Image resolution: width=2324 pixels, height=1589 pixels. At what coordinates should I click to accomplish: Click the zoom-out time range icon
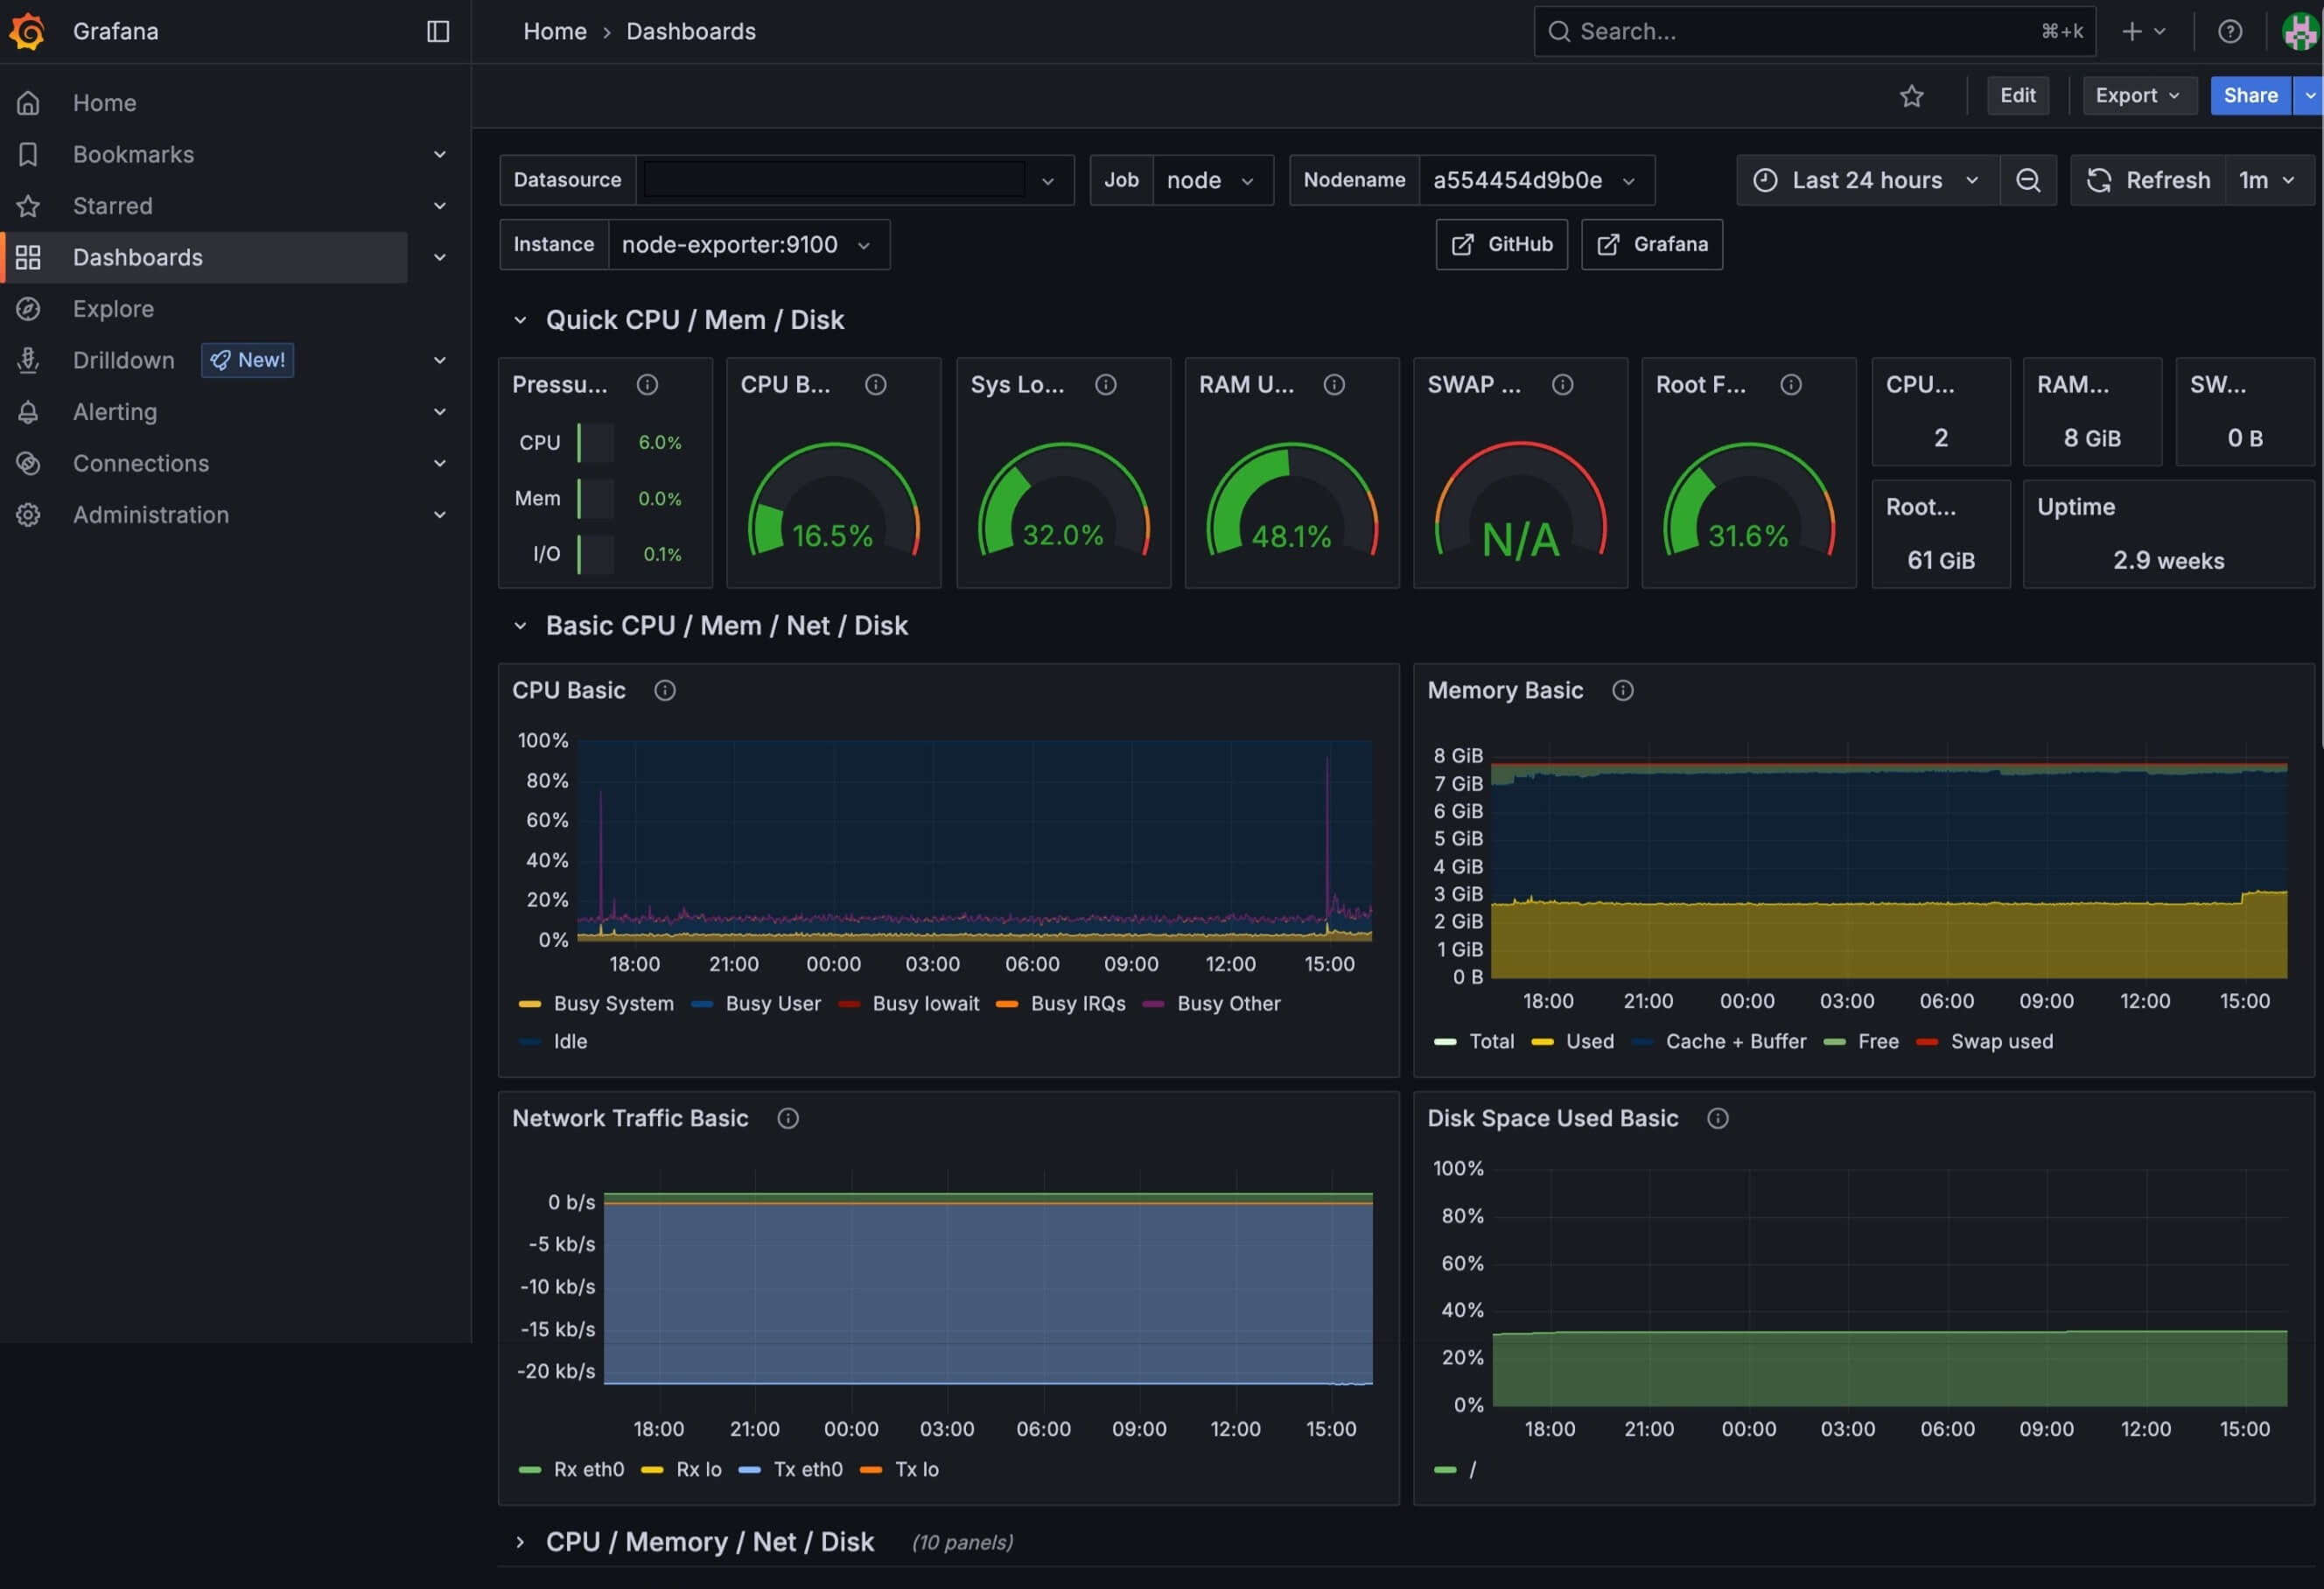click(2029, 180)
